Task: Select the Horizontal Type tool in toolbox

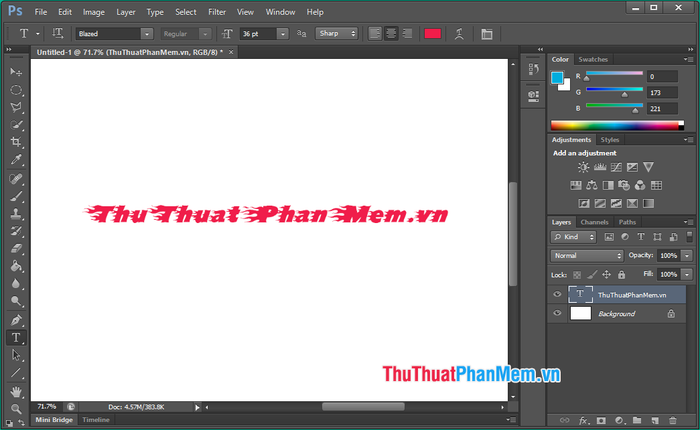Action: [x=16, y=338]
